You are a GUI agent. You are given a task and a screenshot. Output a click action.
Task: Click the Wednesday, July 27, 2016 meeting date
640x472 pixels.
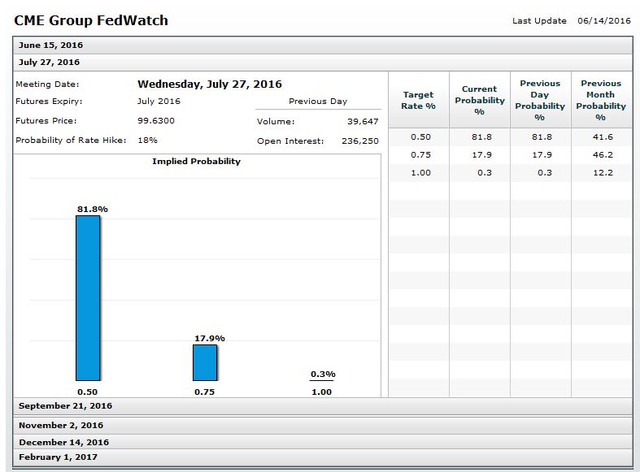pyautogui.click(x=210, y=85)
